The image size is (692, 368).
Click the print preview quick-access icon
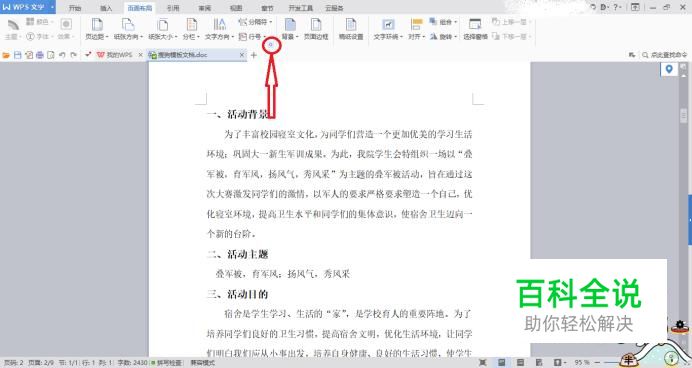click(51, 55)
